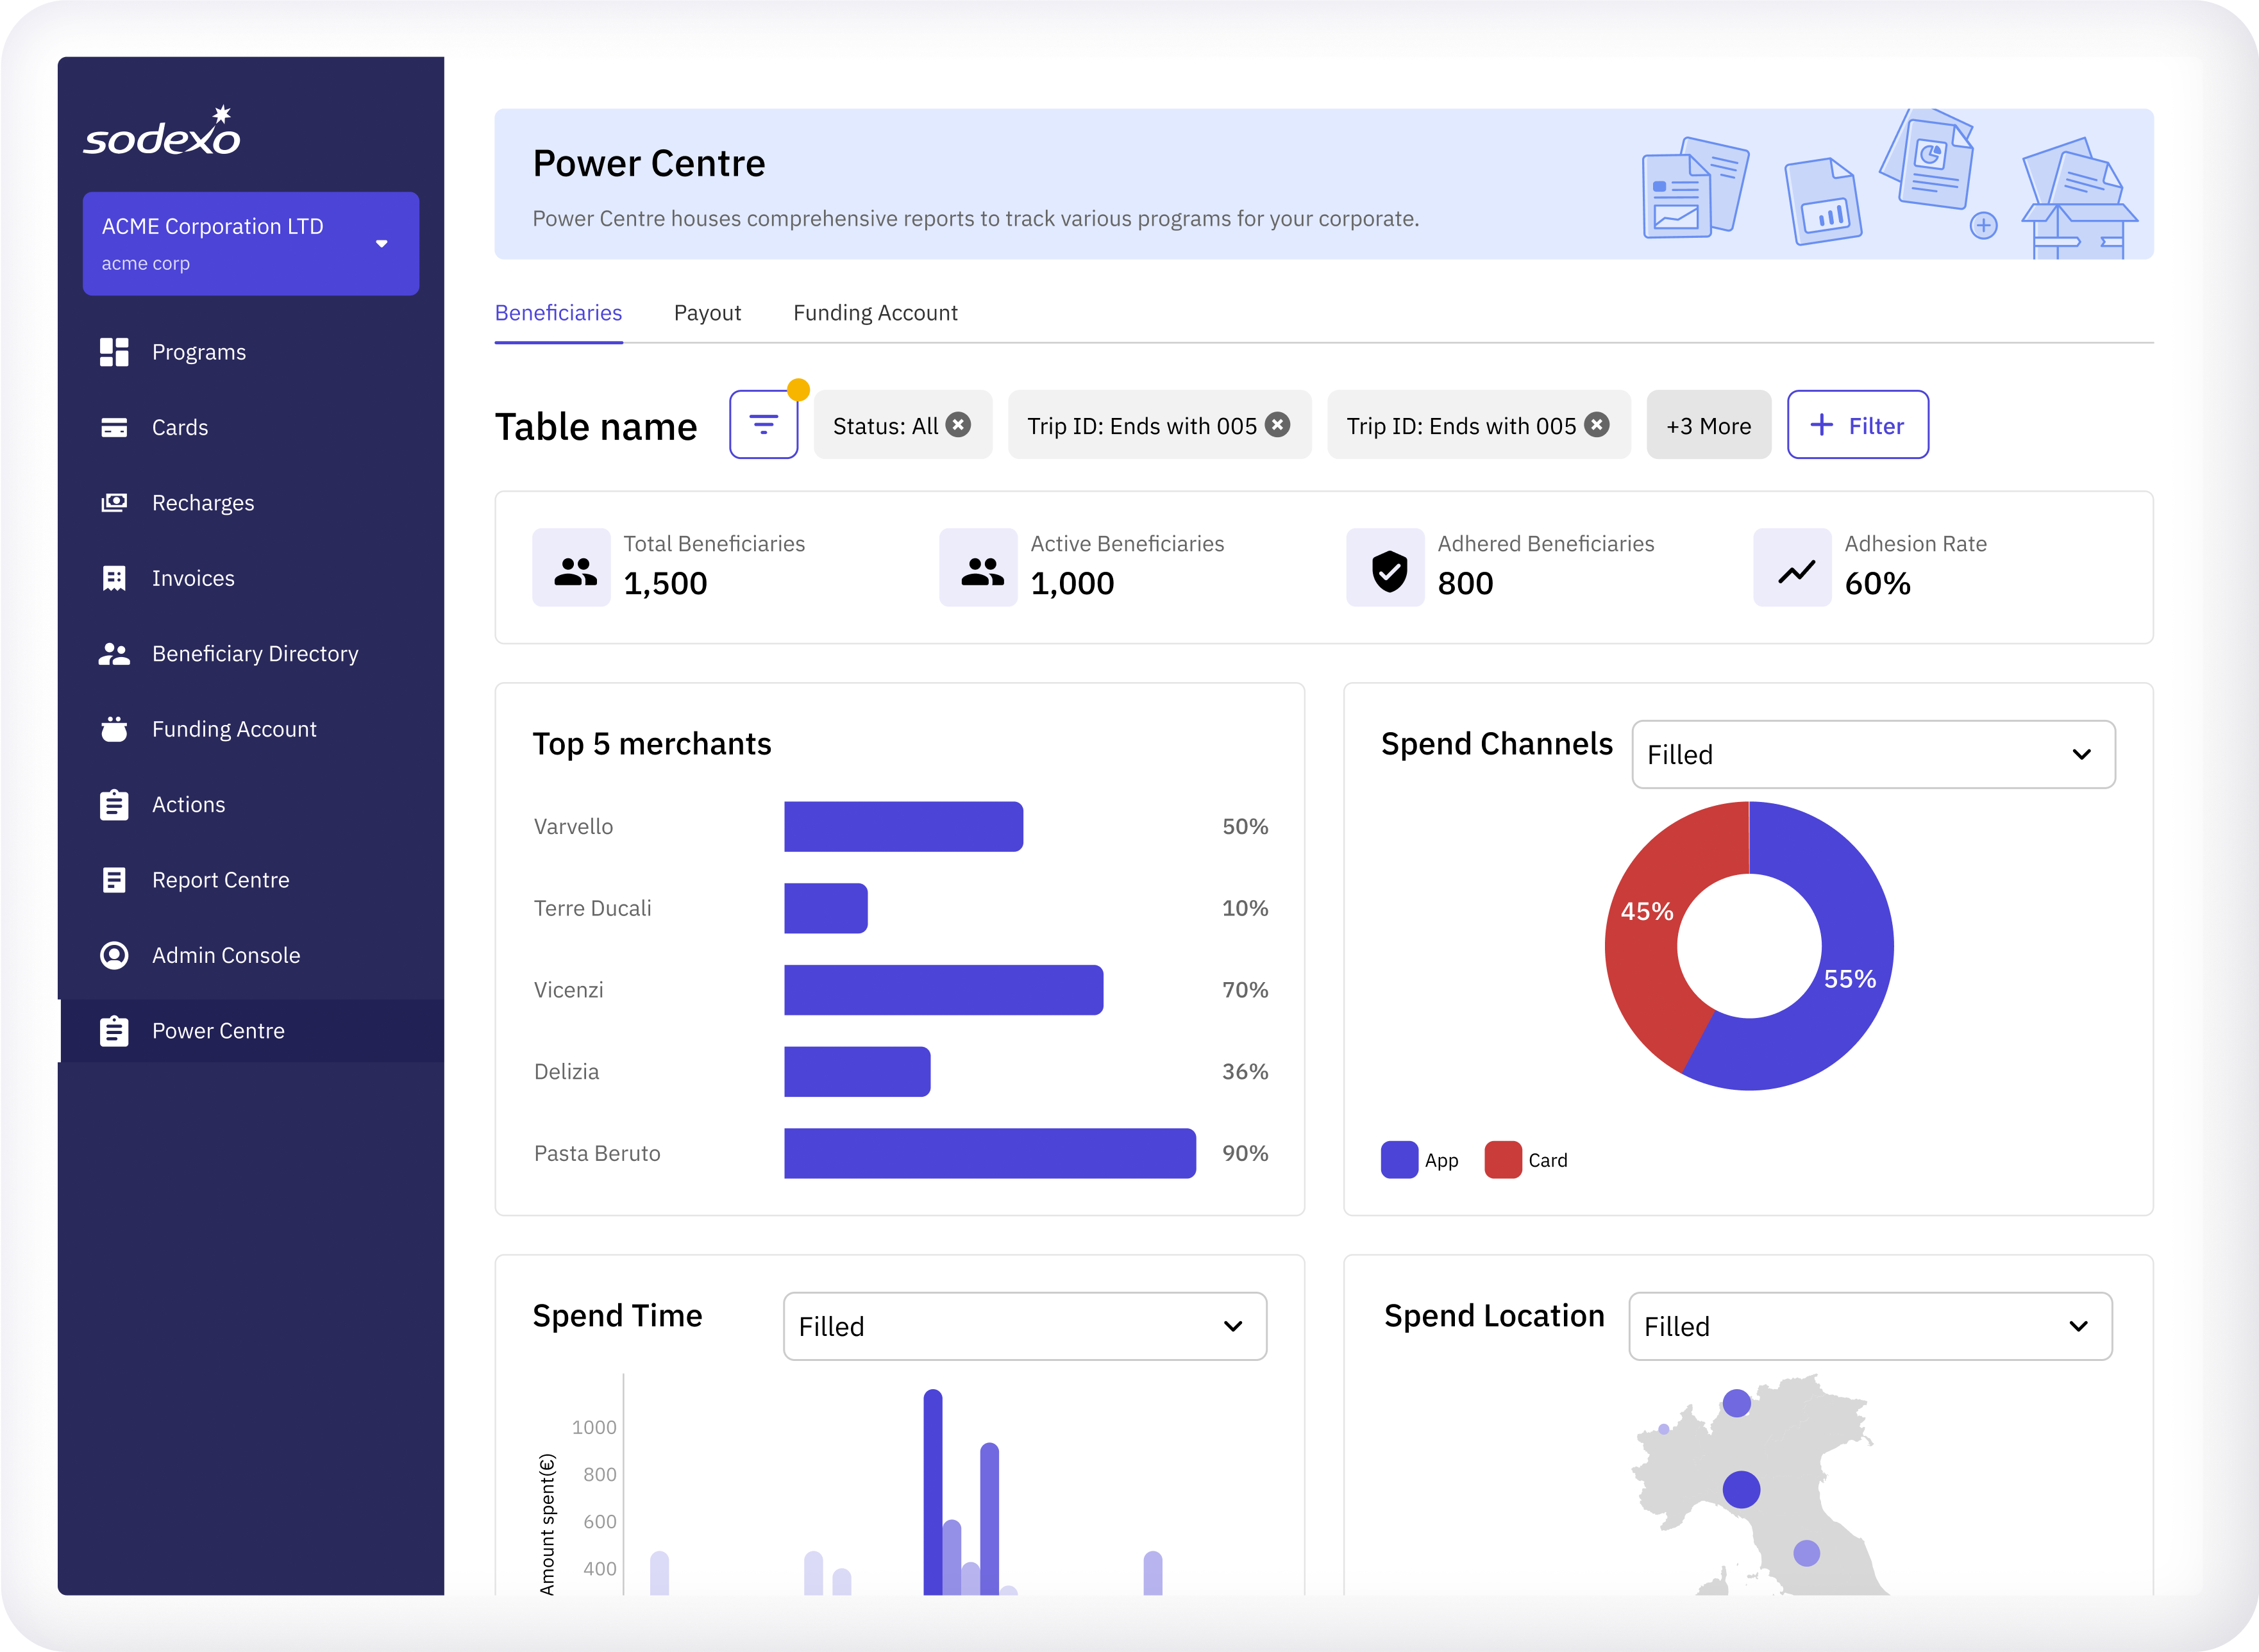The image size is (2259, 1652).
Task: Remove first Trip ID filter chip
Action: tap(1277, 425)
